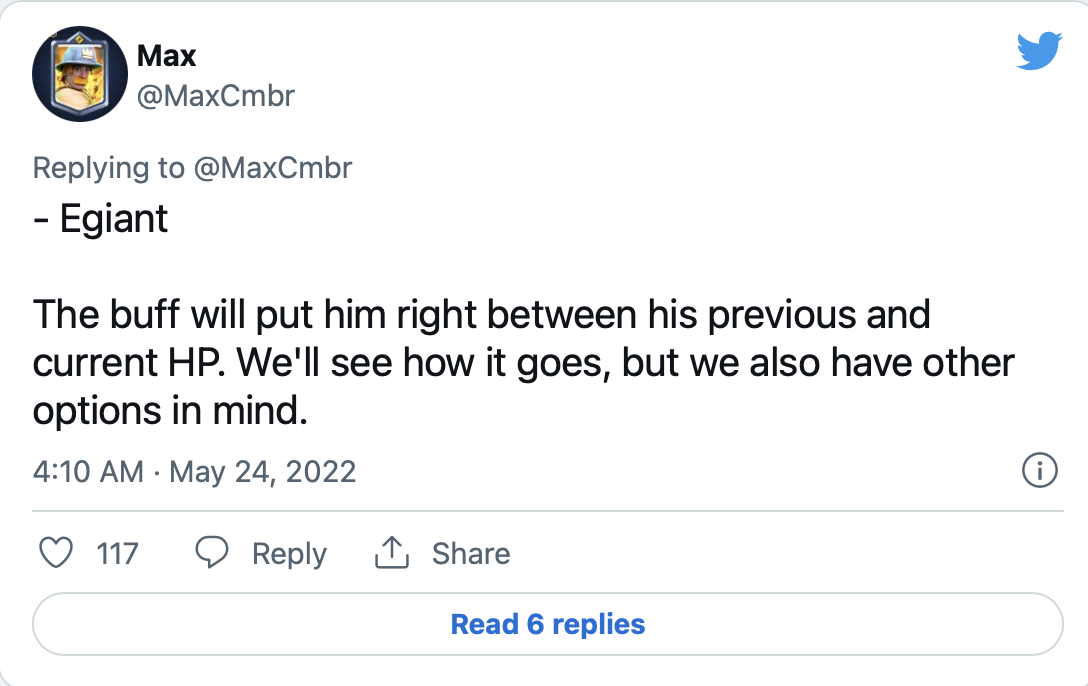Open Max's profile avatar picture
This screenshot has height=686, width=1088.
(80, 74)
